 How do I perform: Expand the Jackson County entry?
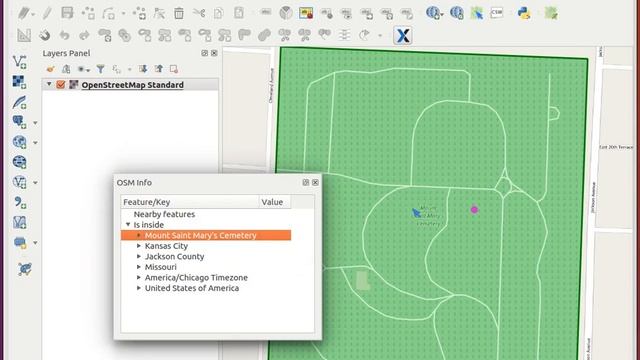point(139,256)
